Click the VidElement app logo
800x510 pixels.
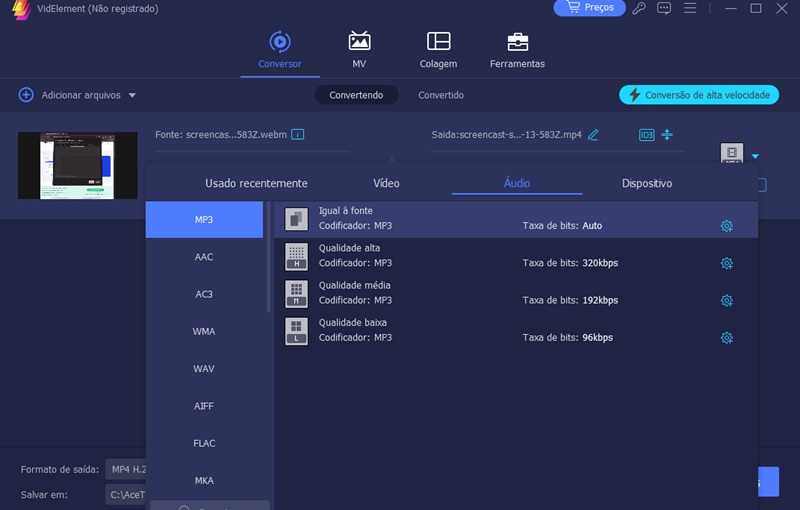(21, 9)
